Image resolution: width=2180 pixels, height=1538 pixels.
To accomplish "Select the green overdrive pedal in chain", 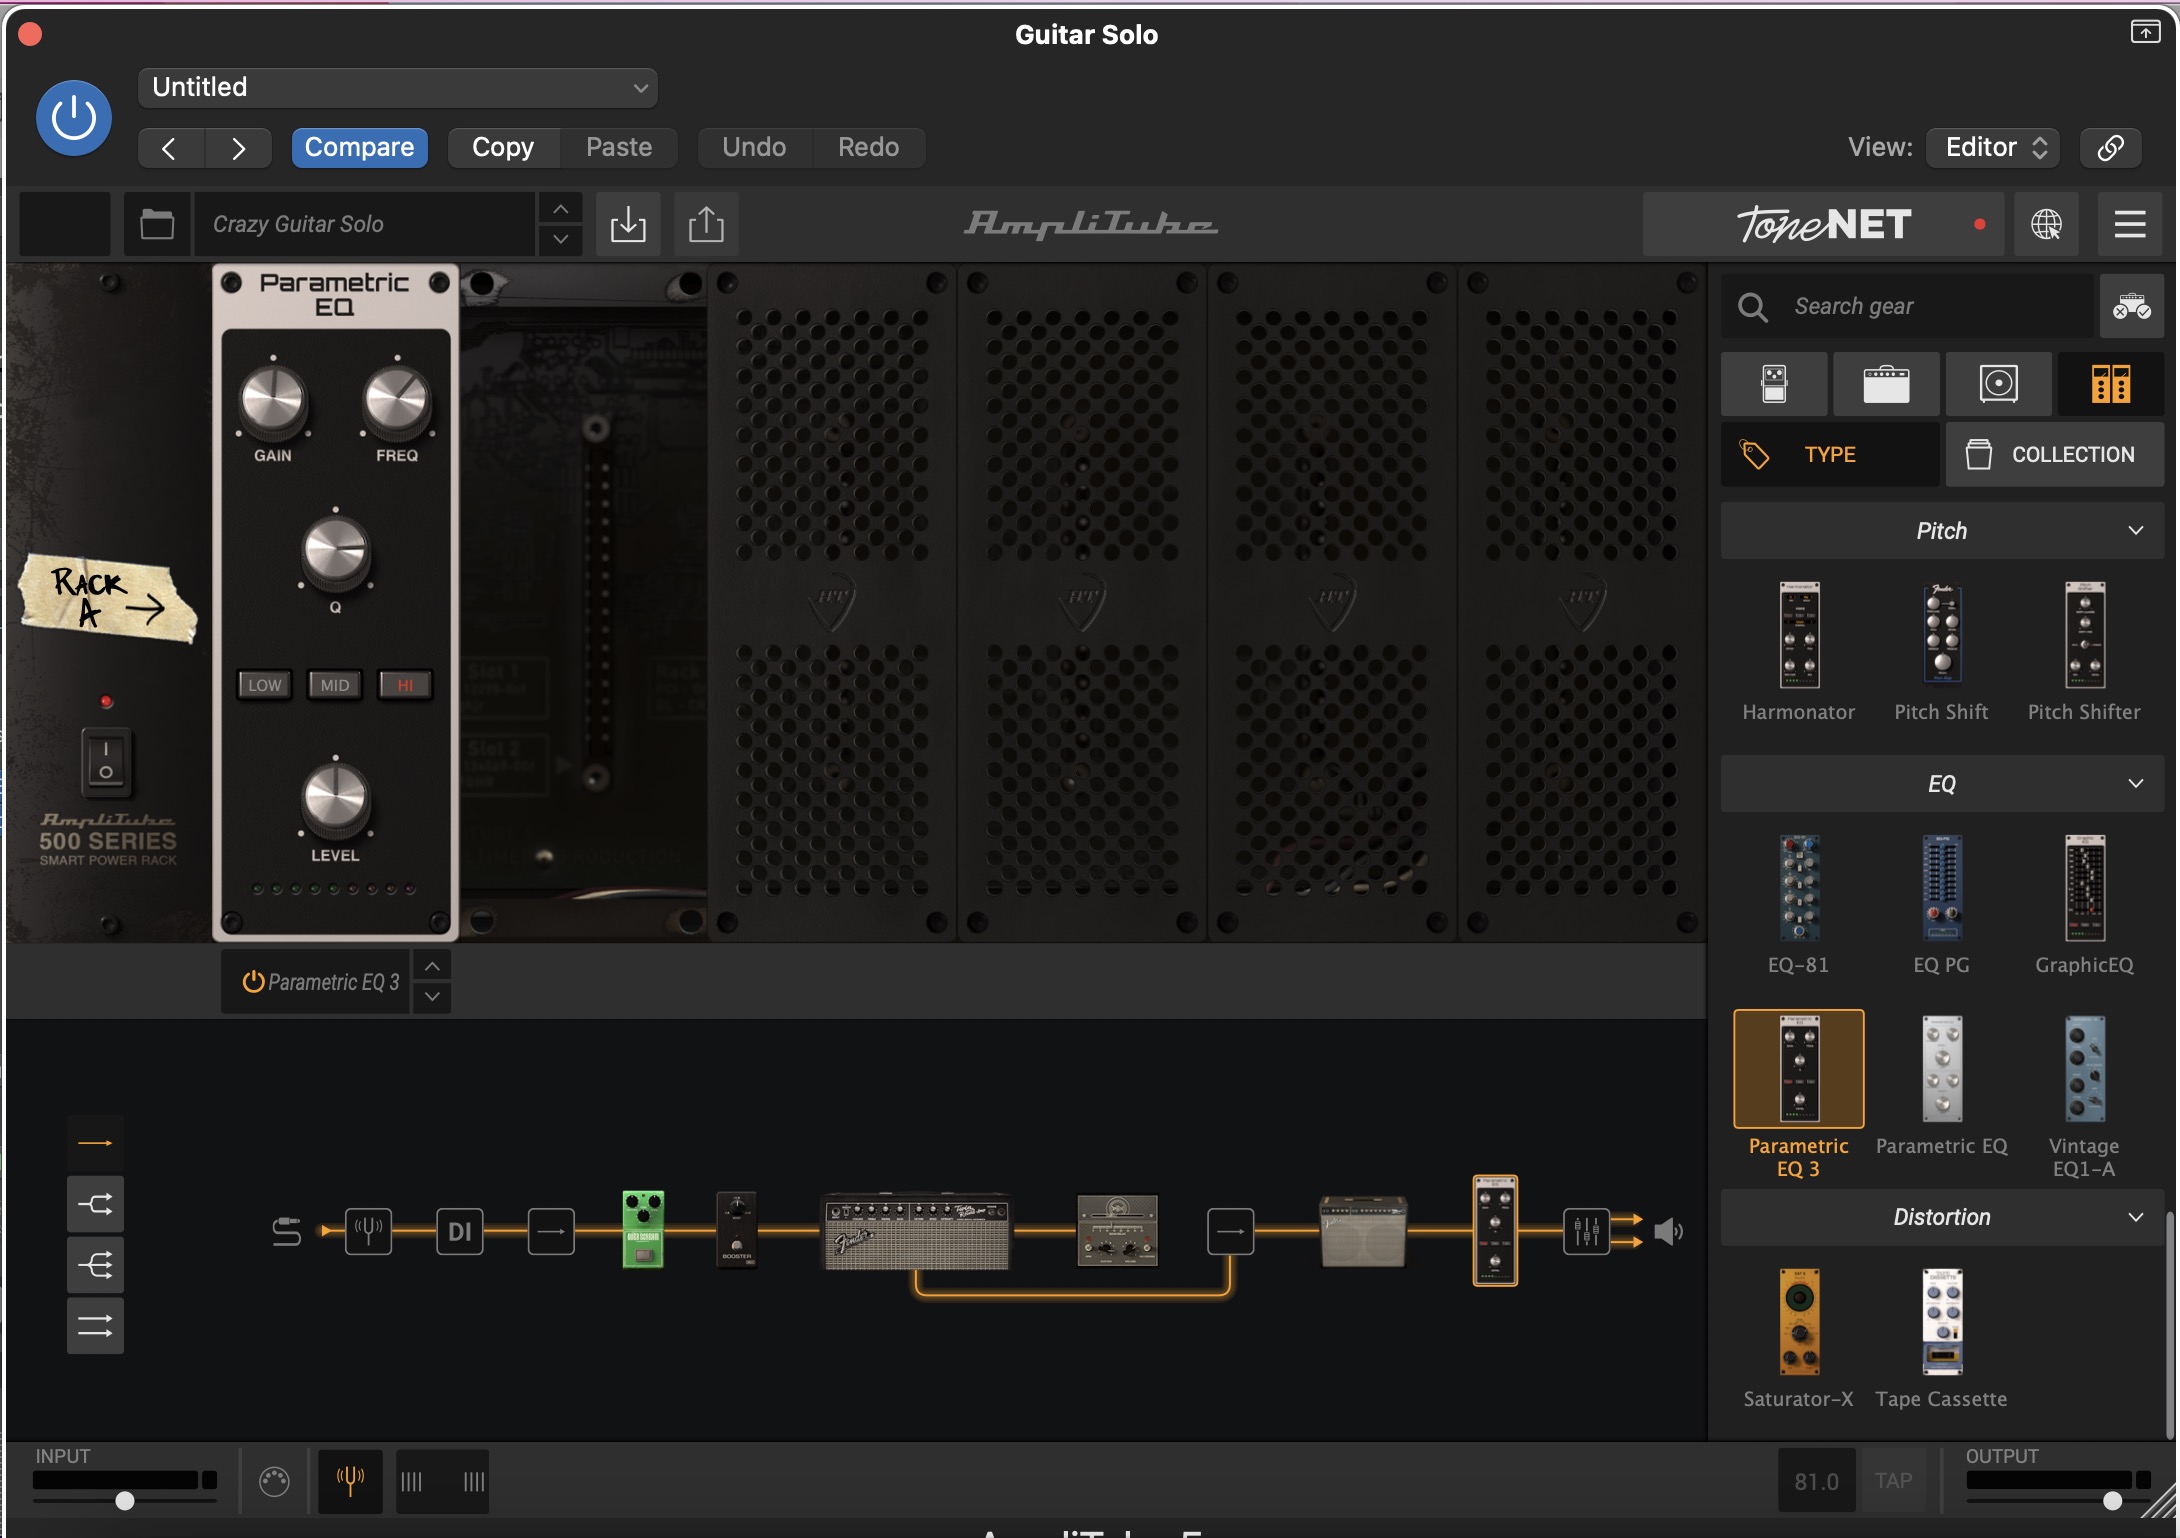I will coord(643,1229).
